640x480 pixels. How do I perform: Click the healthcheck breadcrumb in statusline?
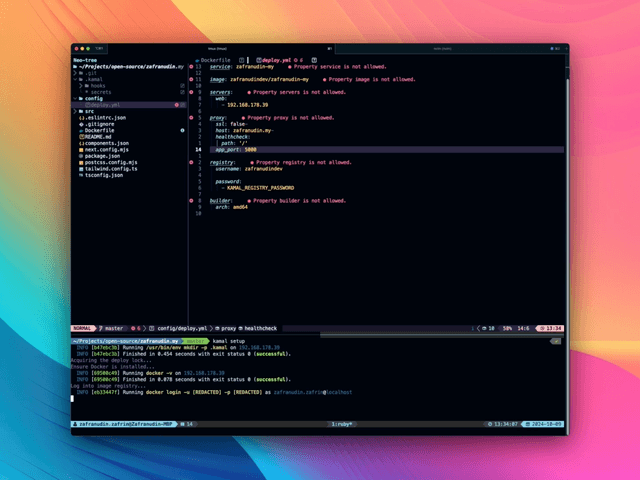(258, 328)
